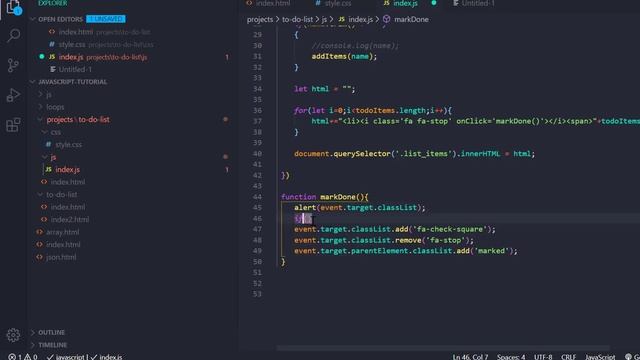640x360 pixels.
Task: Open index.html in the Open Editors list
Action: click(x=76, y=32)
